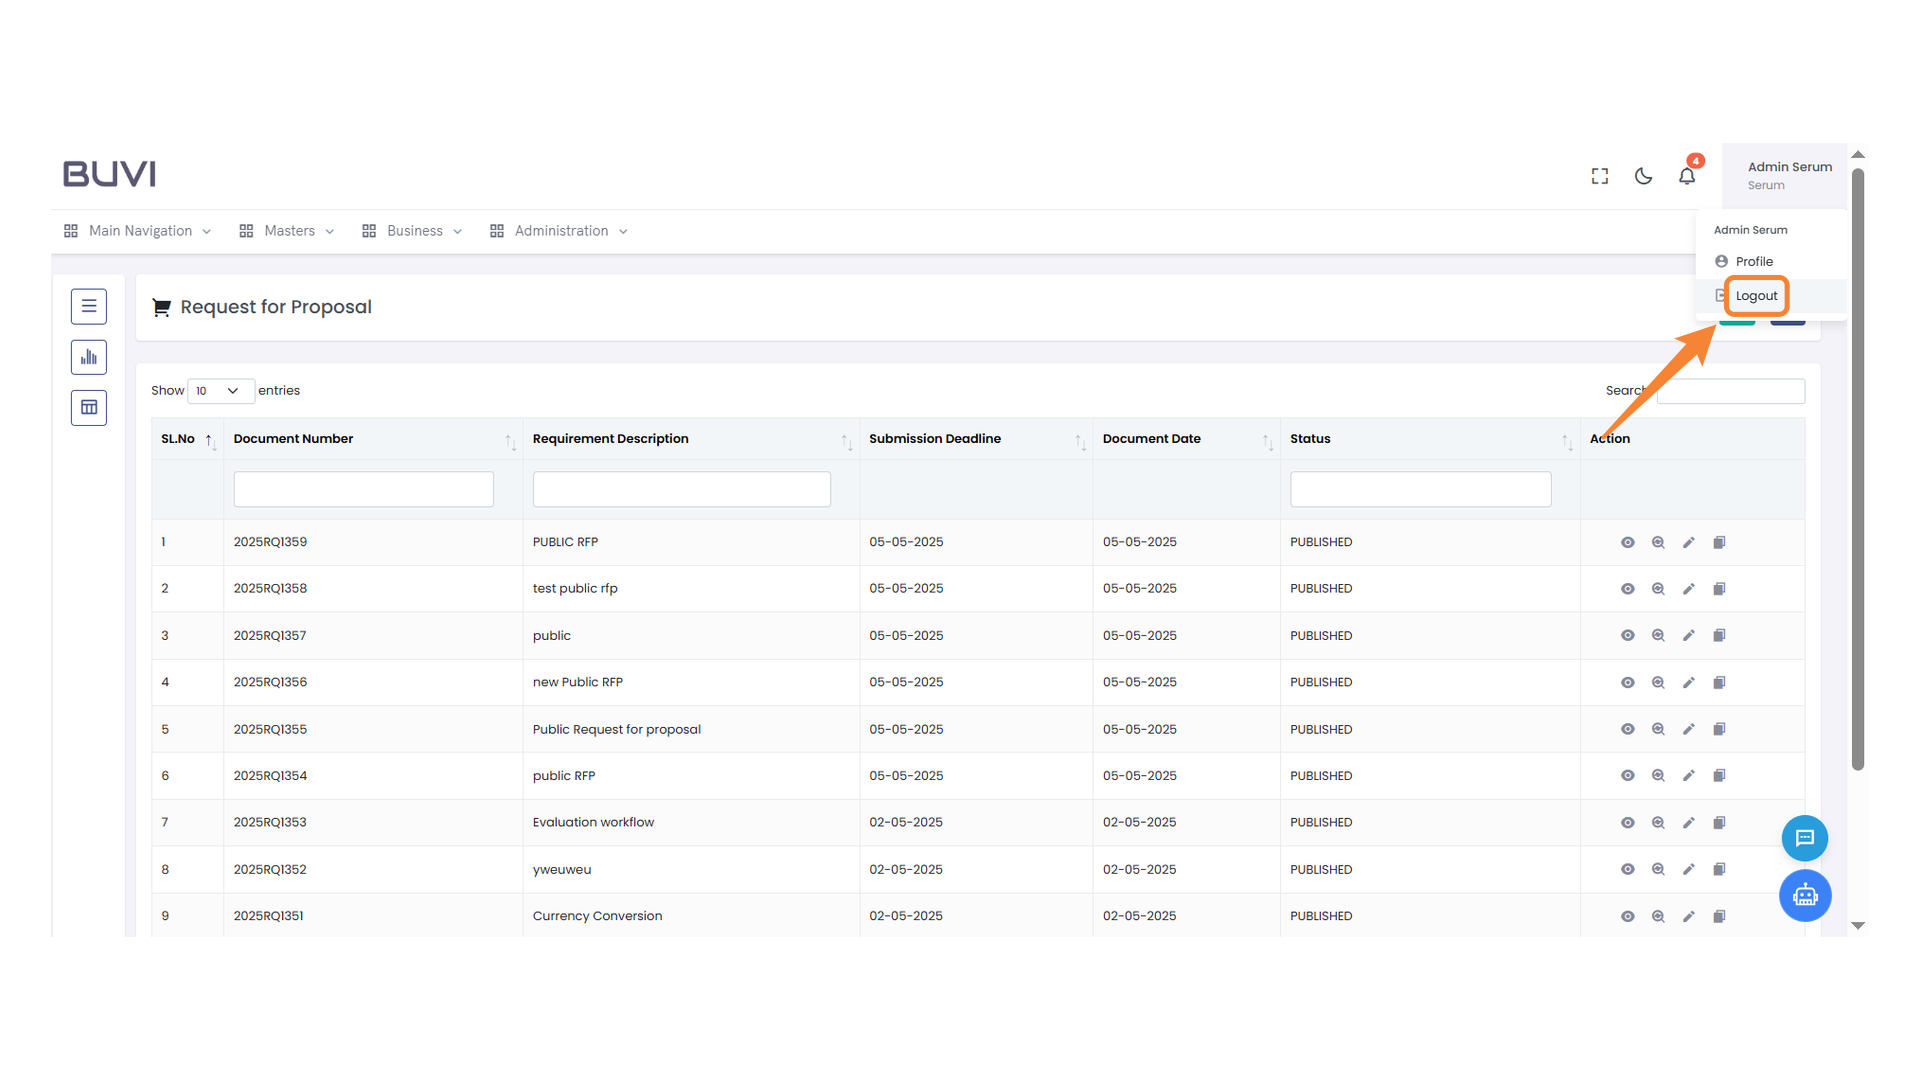View row 2025RQ1358 with eye icon

tap(1627, 589)
